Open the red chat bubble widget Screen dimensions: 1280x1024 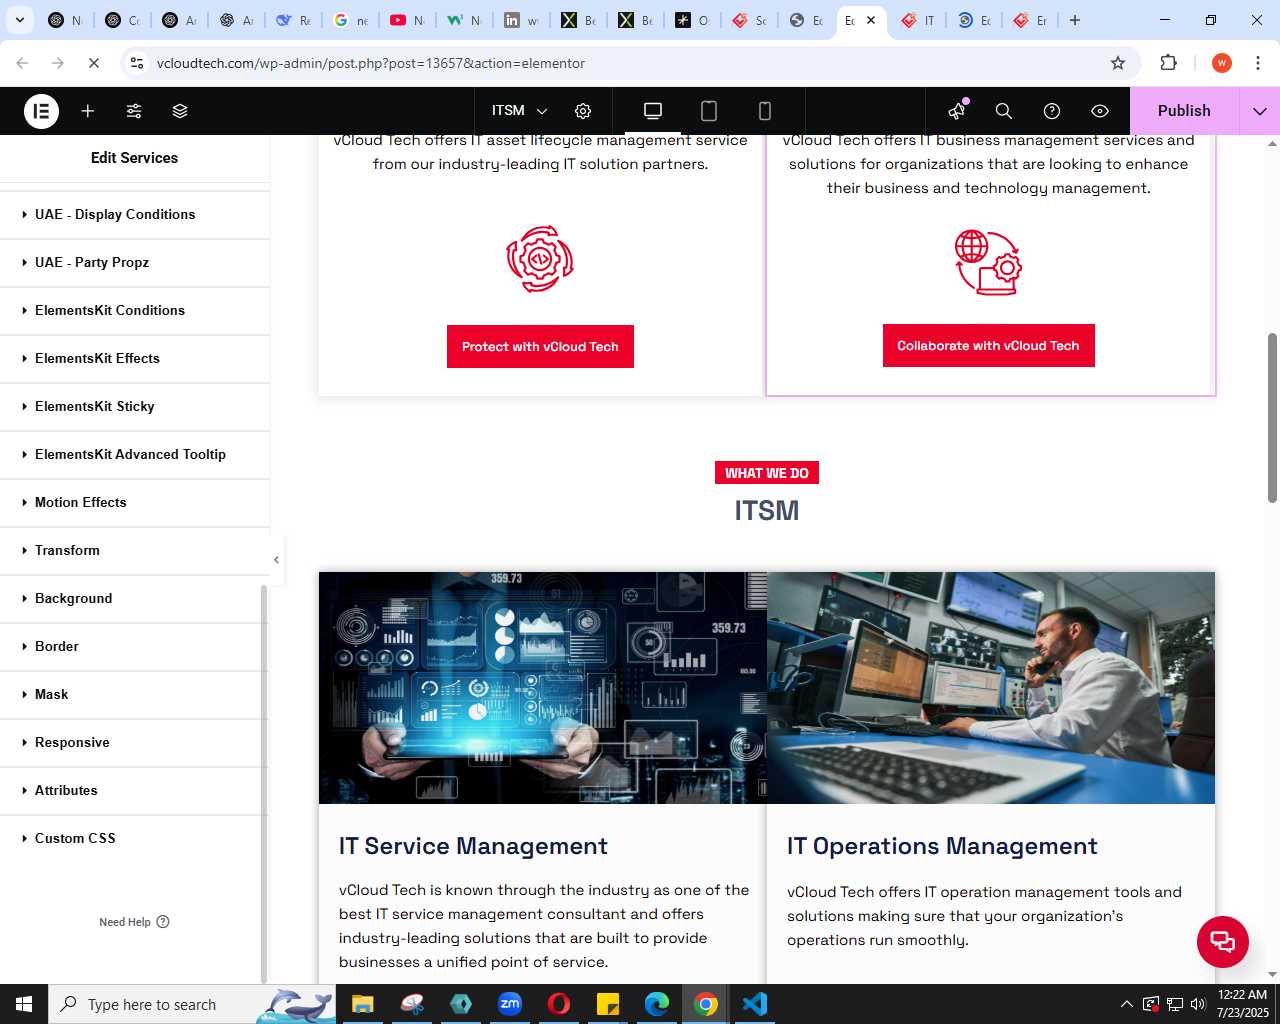[1223, 942]
